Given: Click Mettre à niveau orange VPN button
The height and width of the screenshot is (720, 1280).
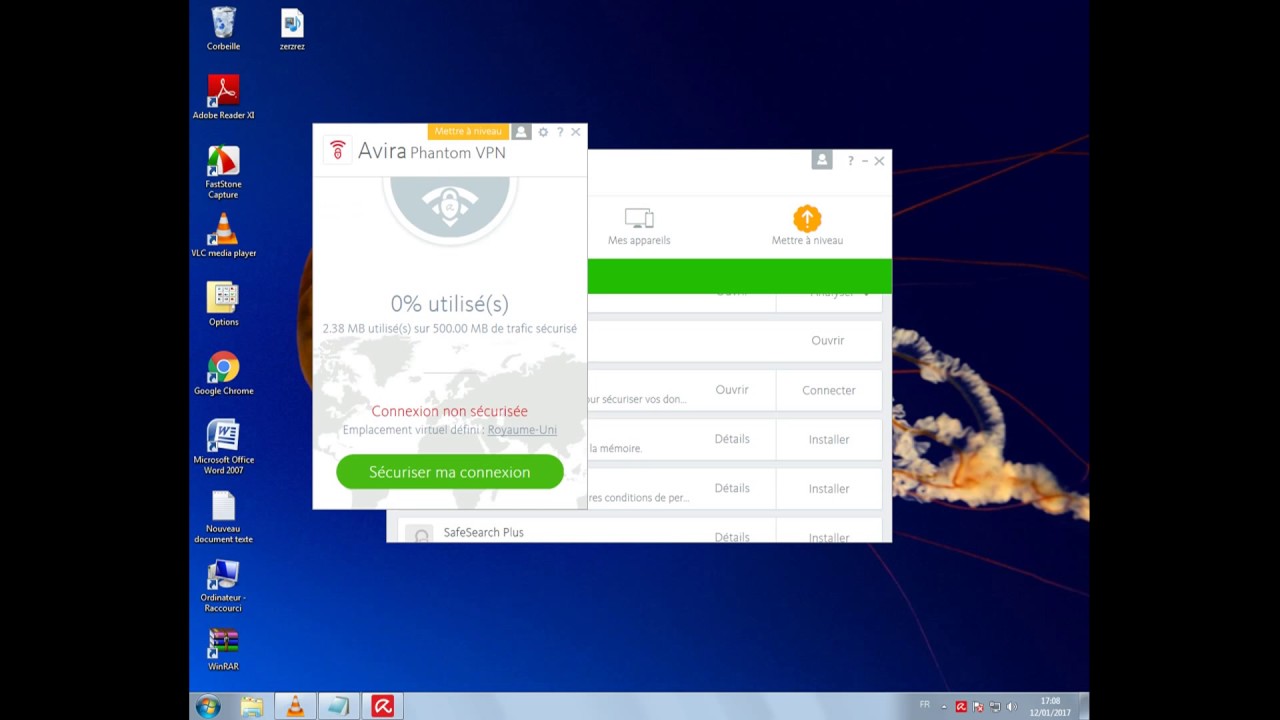Looking at the screenshot, I should click(468, 131).
